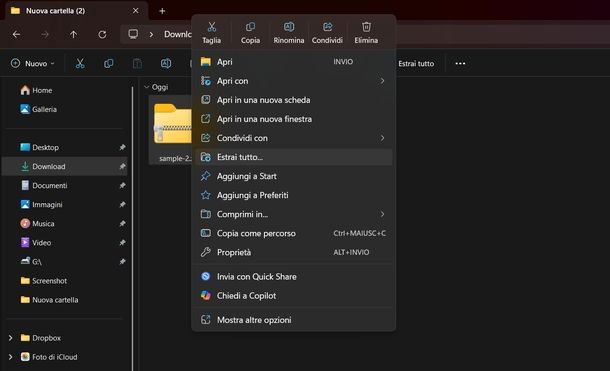Go back with the back arrow
This screenshot has width=610, height=371.
point(16,35)
